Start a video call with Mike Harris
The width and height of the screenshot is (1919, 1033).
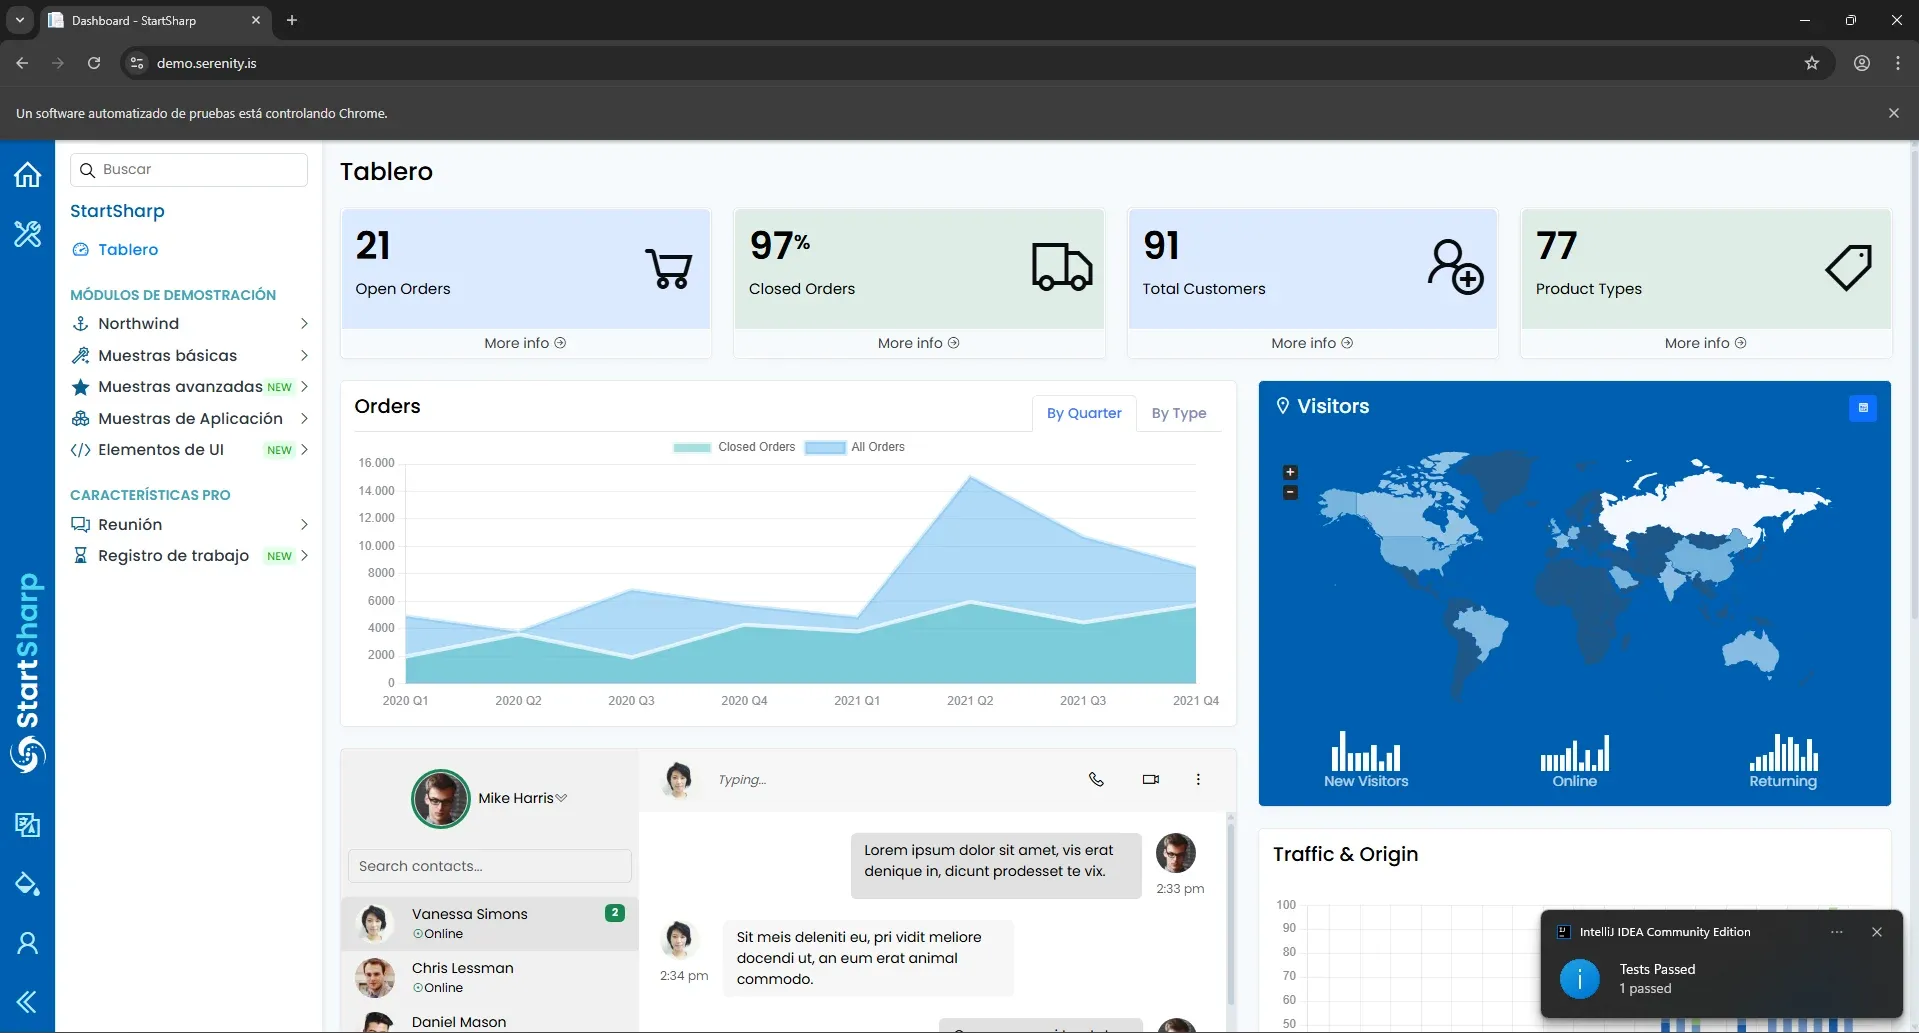1149,779
